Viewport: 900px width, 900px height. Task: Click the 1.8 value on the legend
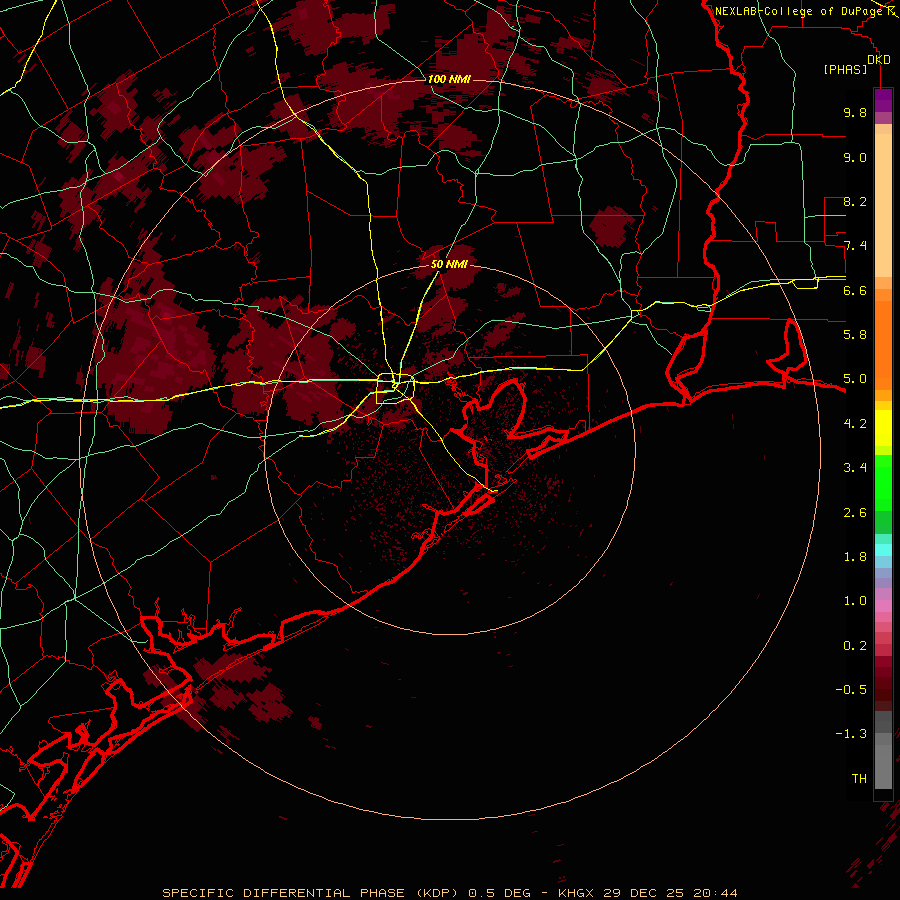click(855, 557)
